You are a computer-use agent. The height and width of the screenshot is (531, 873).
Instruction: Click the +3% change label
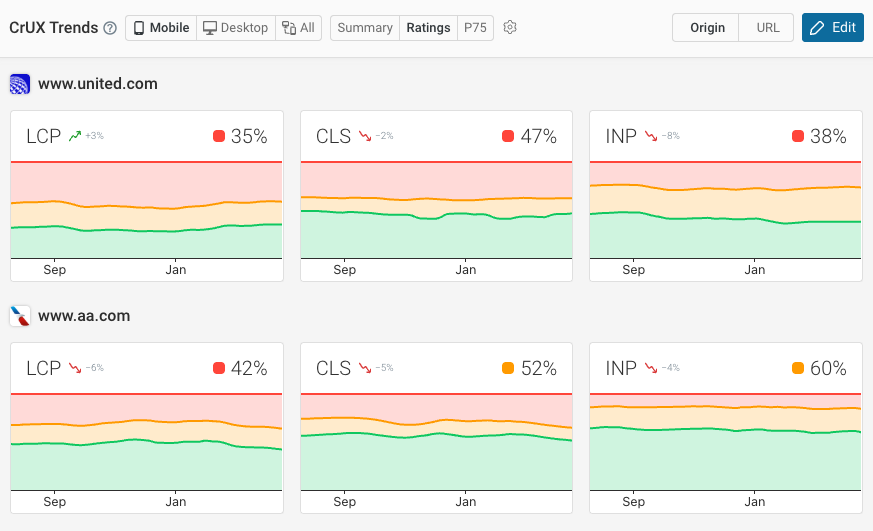tap(95, 136)
